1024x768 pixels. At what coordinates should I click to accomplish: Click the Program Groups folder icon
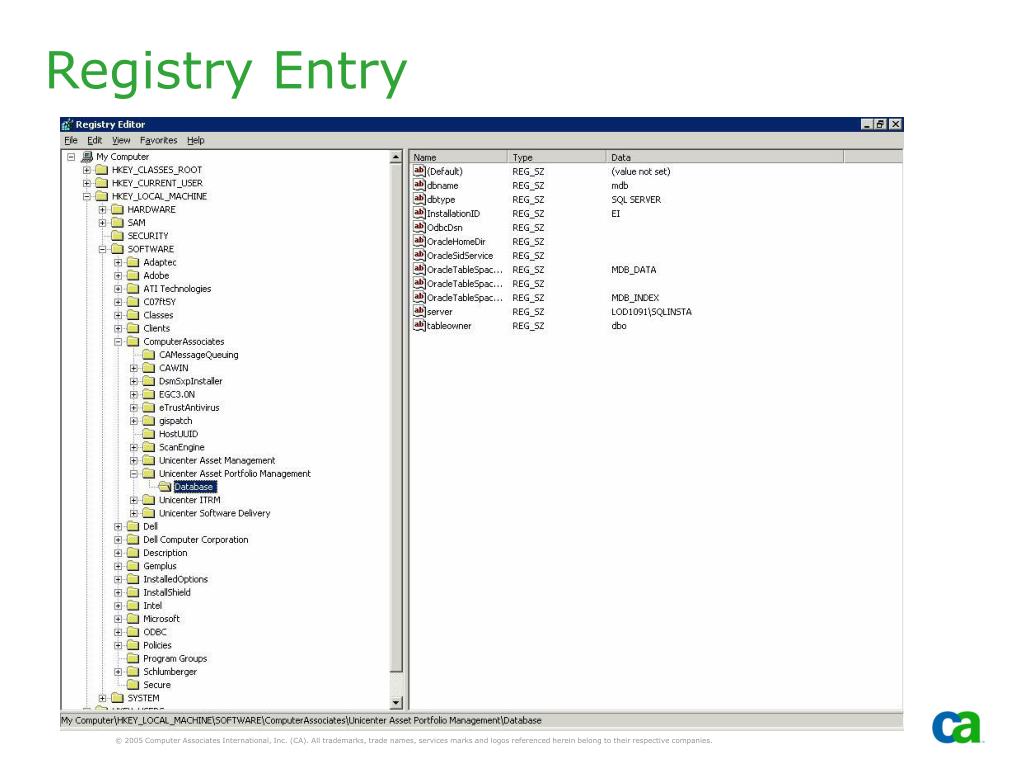133,658
